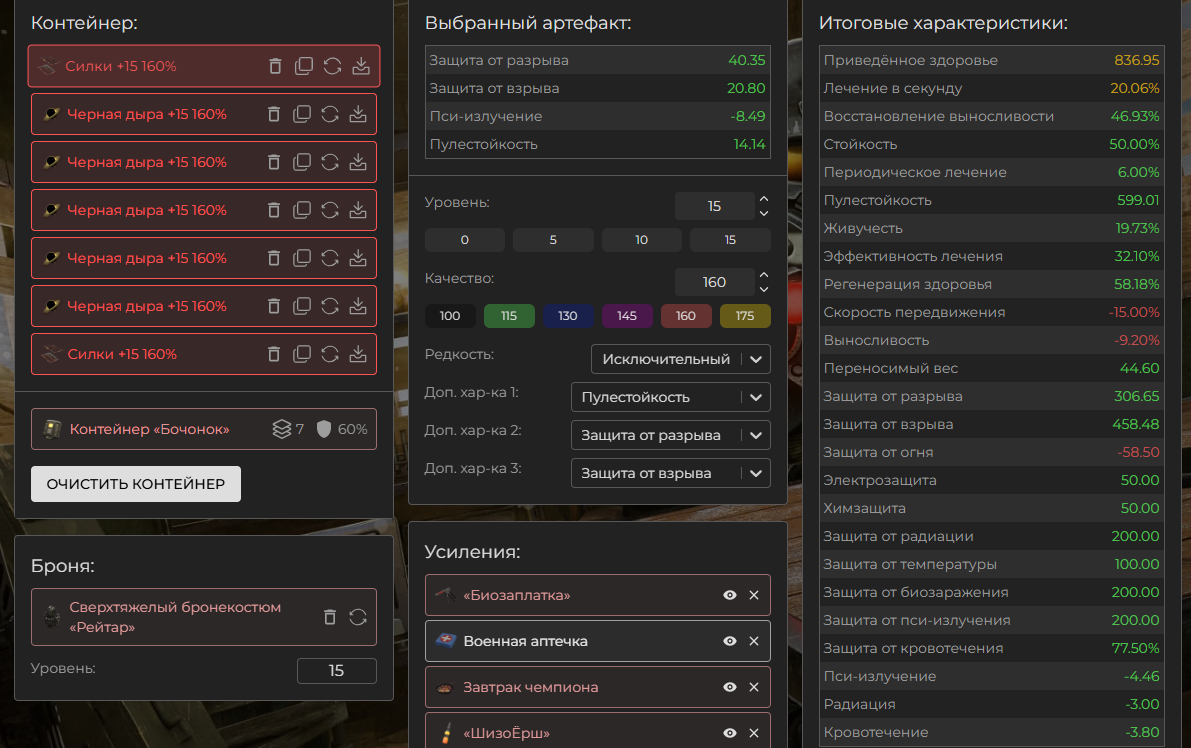Replace the second Черная дыра artifact
The height and width of the screenshot is (748, 1191).
click(x=330, y=162)
